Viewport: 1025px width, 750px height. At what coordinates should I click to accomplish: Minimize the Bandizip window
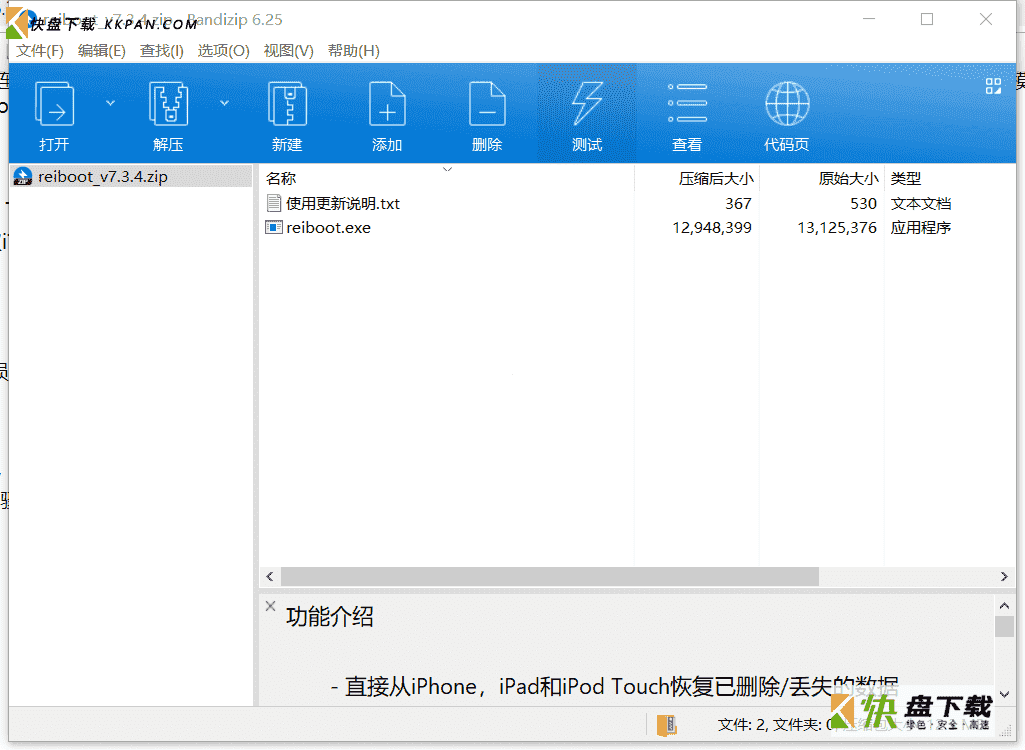pyautogui.click(x=869, y=20)
